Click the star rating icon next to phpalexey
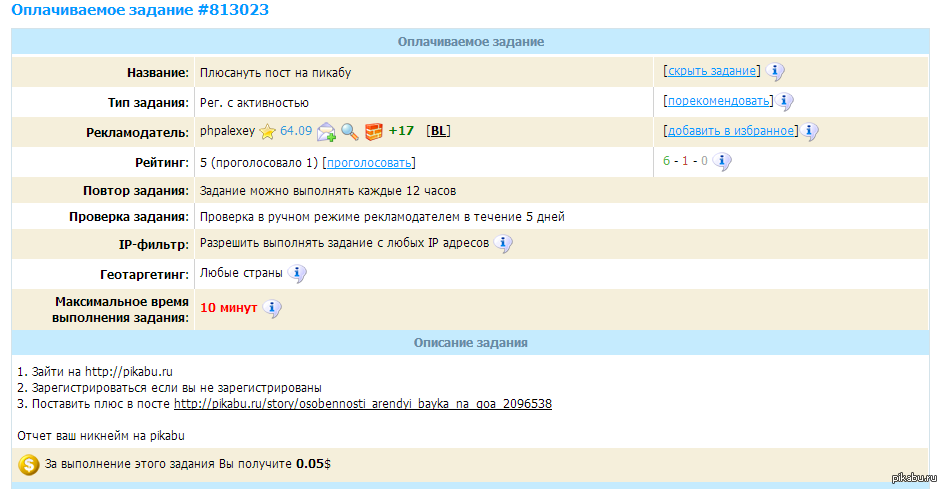 coord(267,131)
